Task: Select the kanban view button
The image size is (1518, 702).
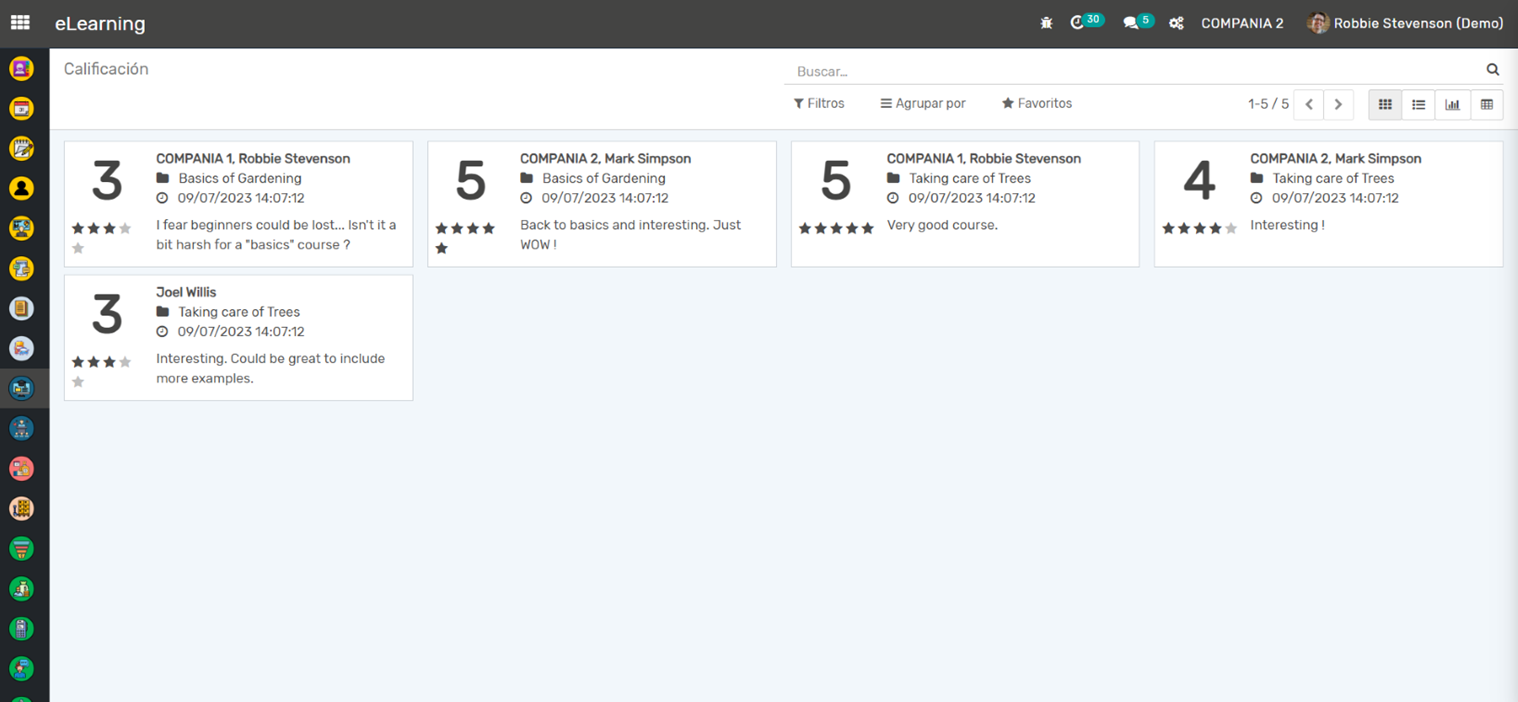Action: [1385, 104]
